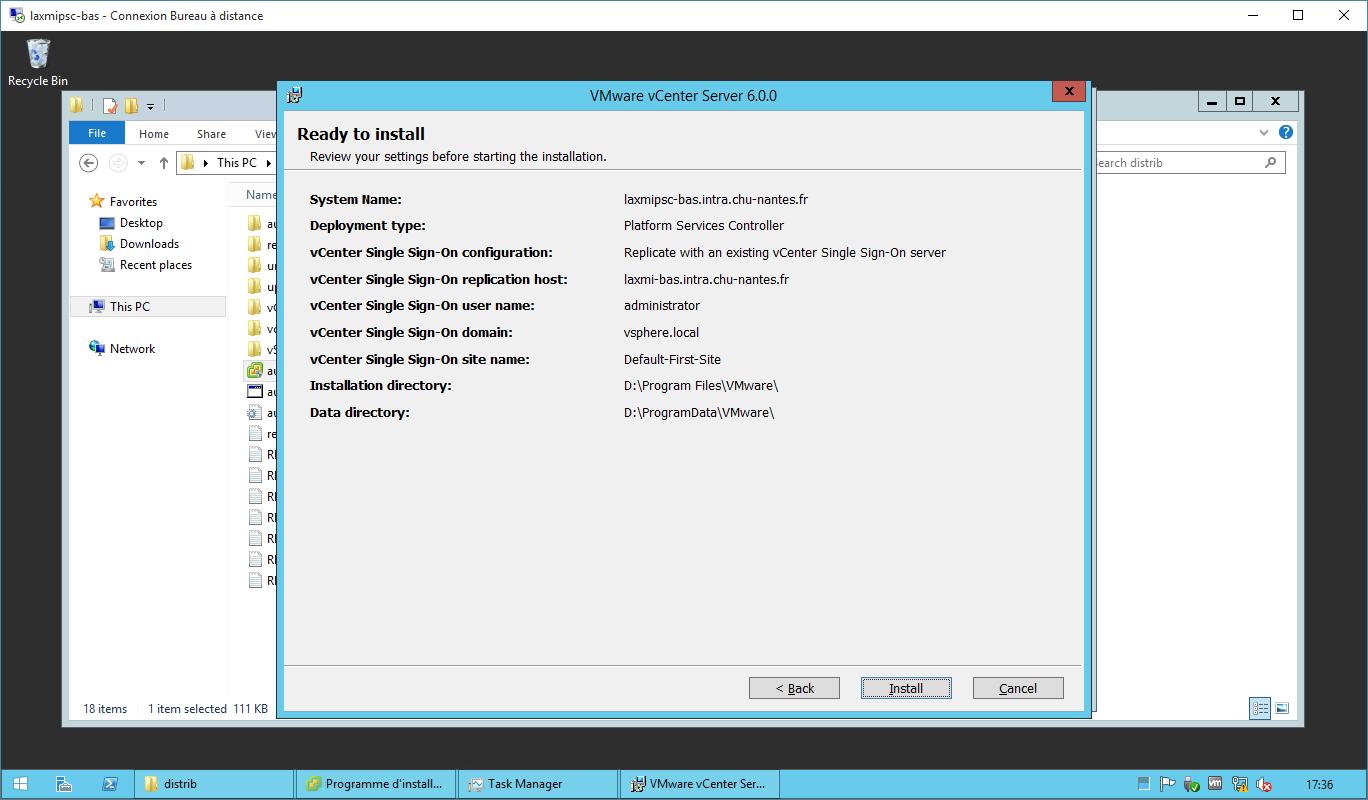Select Downloads in the navigation pane
Screen dimensions: 1368x800
pyautogui.click(x=149, y=244)
